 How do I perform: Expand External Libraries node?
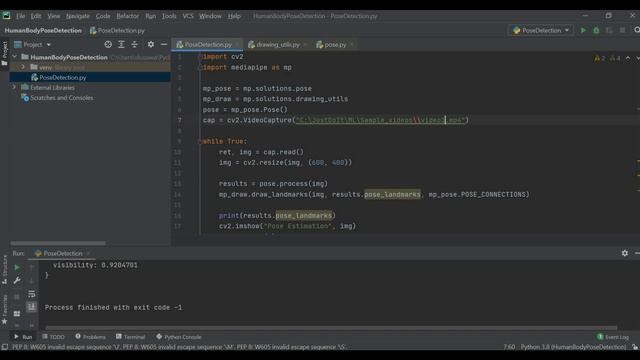(x=14, y=87)
